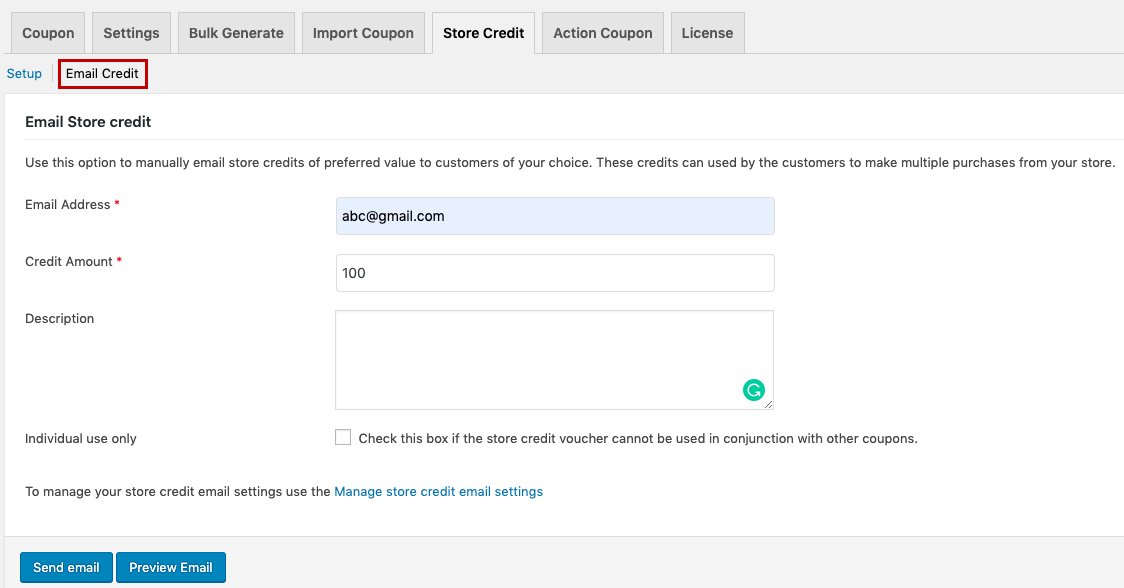
Task: Click the Individual use only label
Action: [80, 438]
